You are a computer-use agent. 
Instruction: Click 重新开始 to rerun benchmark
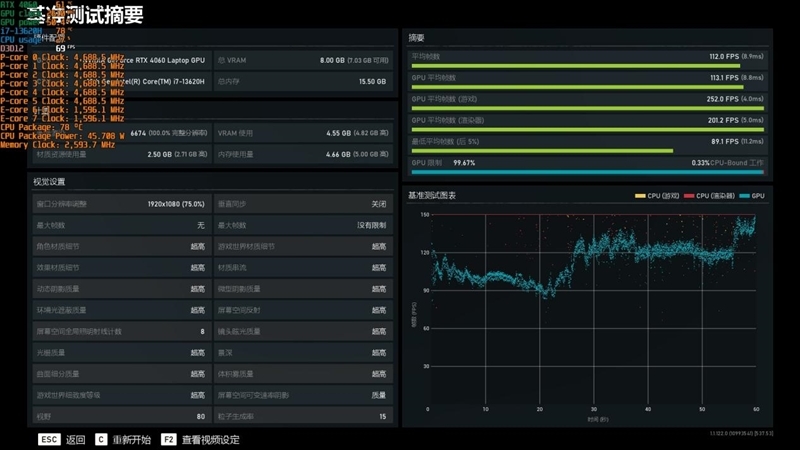pos(132,440)
